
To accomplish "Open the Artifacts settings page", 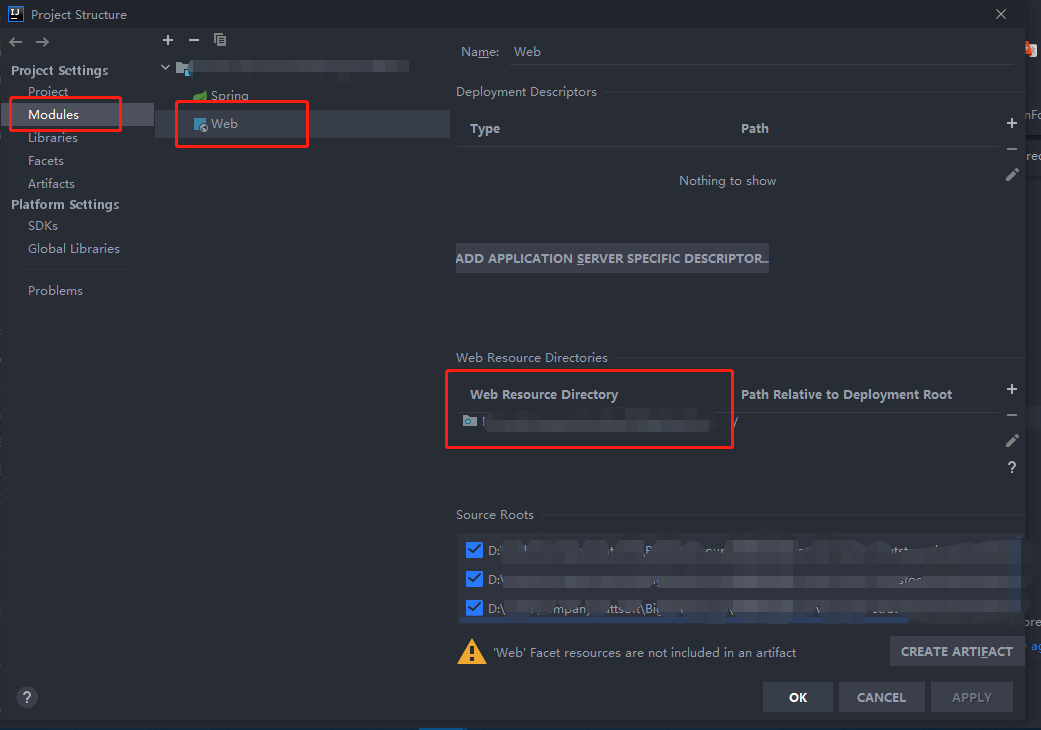I will coord(51,184).
